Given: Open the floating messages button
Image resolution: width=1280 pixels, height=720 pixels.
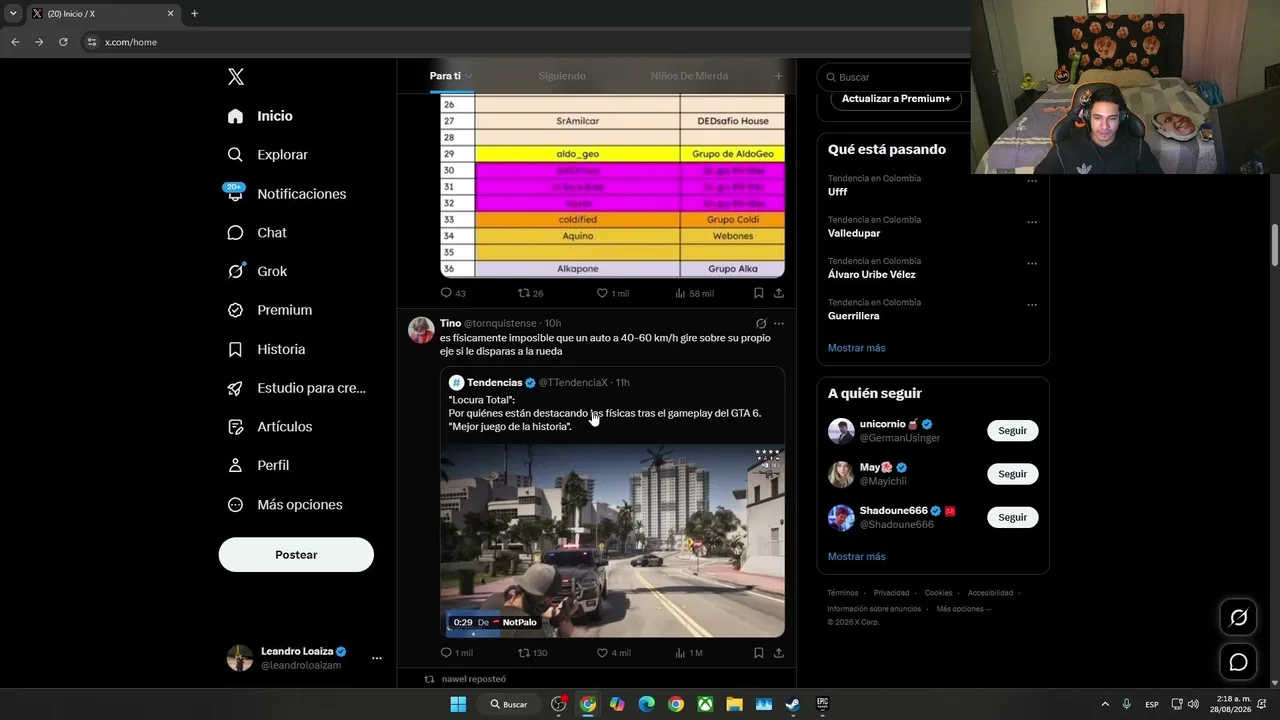Looking at the screenshot, I should pyautogui.click(x=1238, y=662).
